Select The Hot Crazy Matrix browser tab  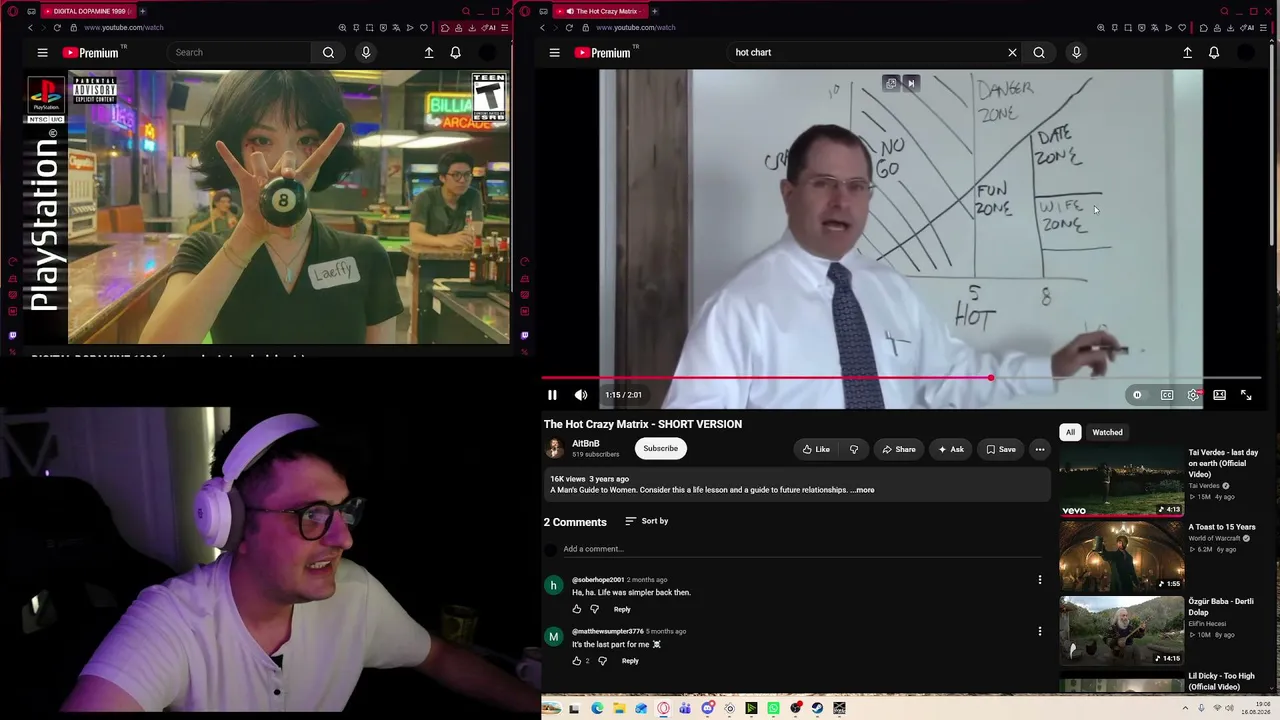click(600, 11)
